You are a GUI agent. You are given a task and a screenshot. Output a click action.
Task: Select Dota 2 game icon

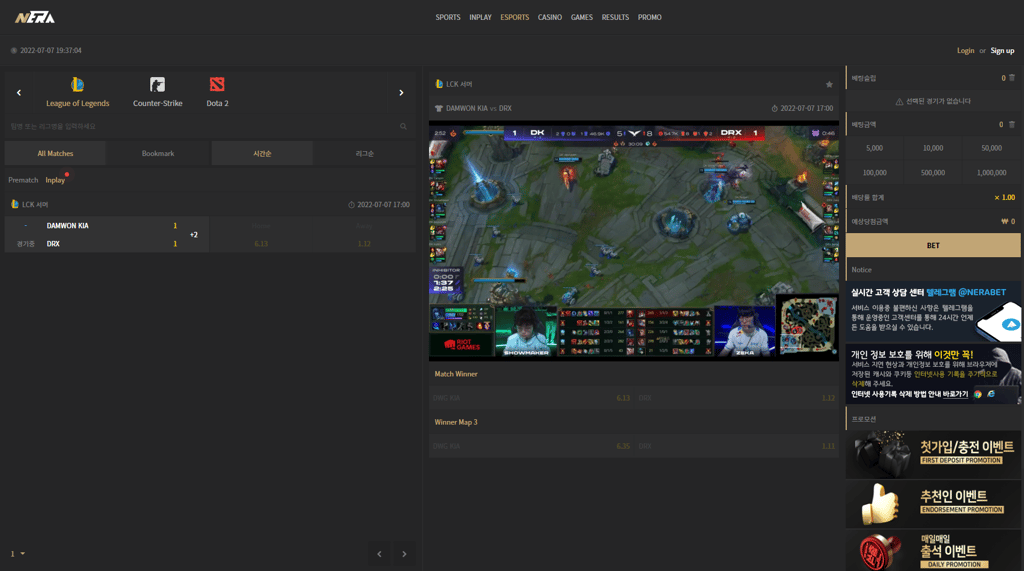[217, 92]
